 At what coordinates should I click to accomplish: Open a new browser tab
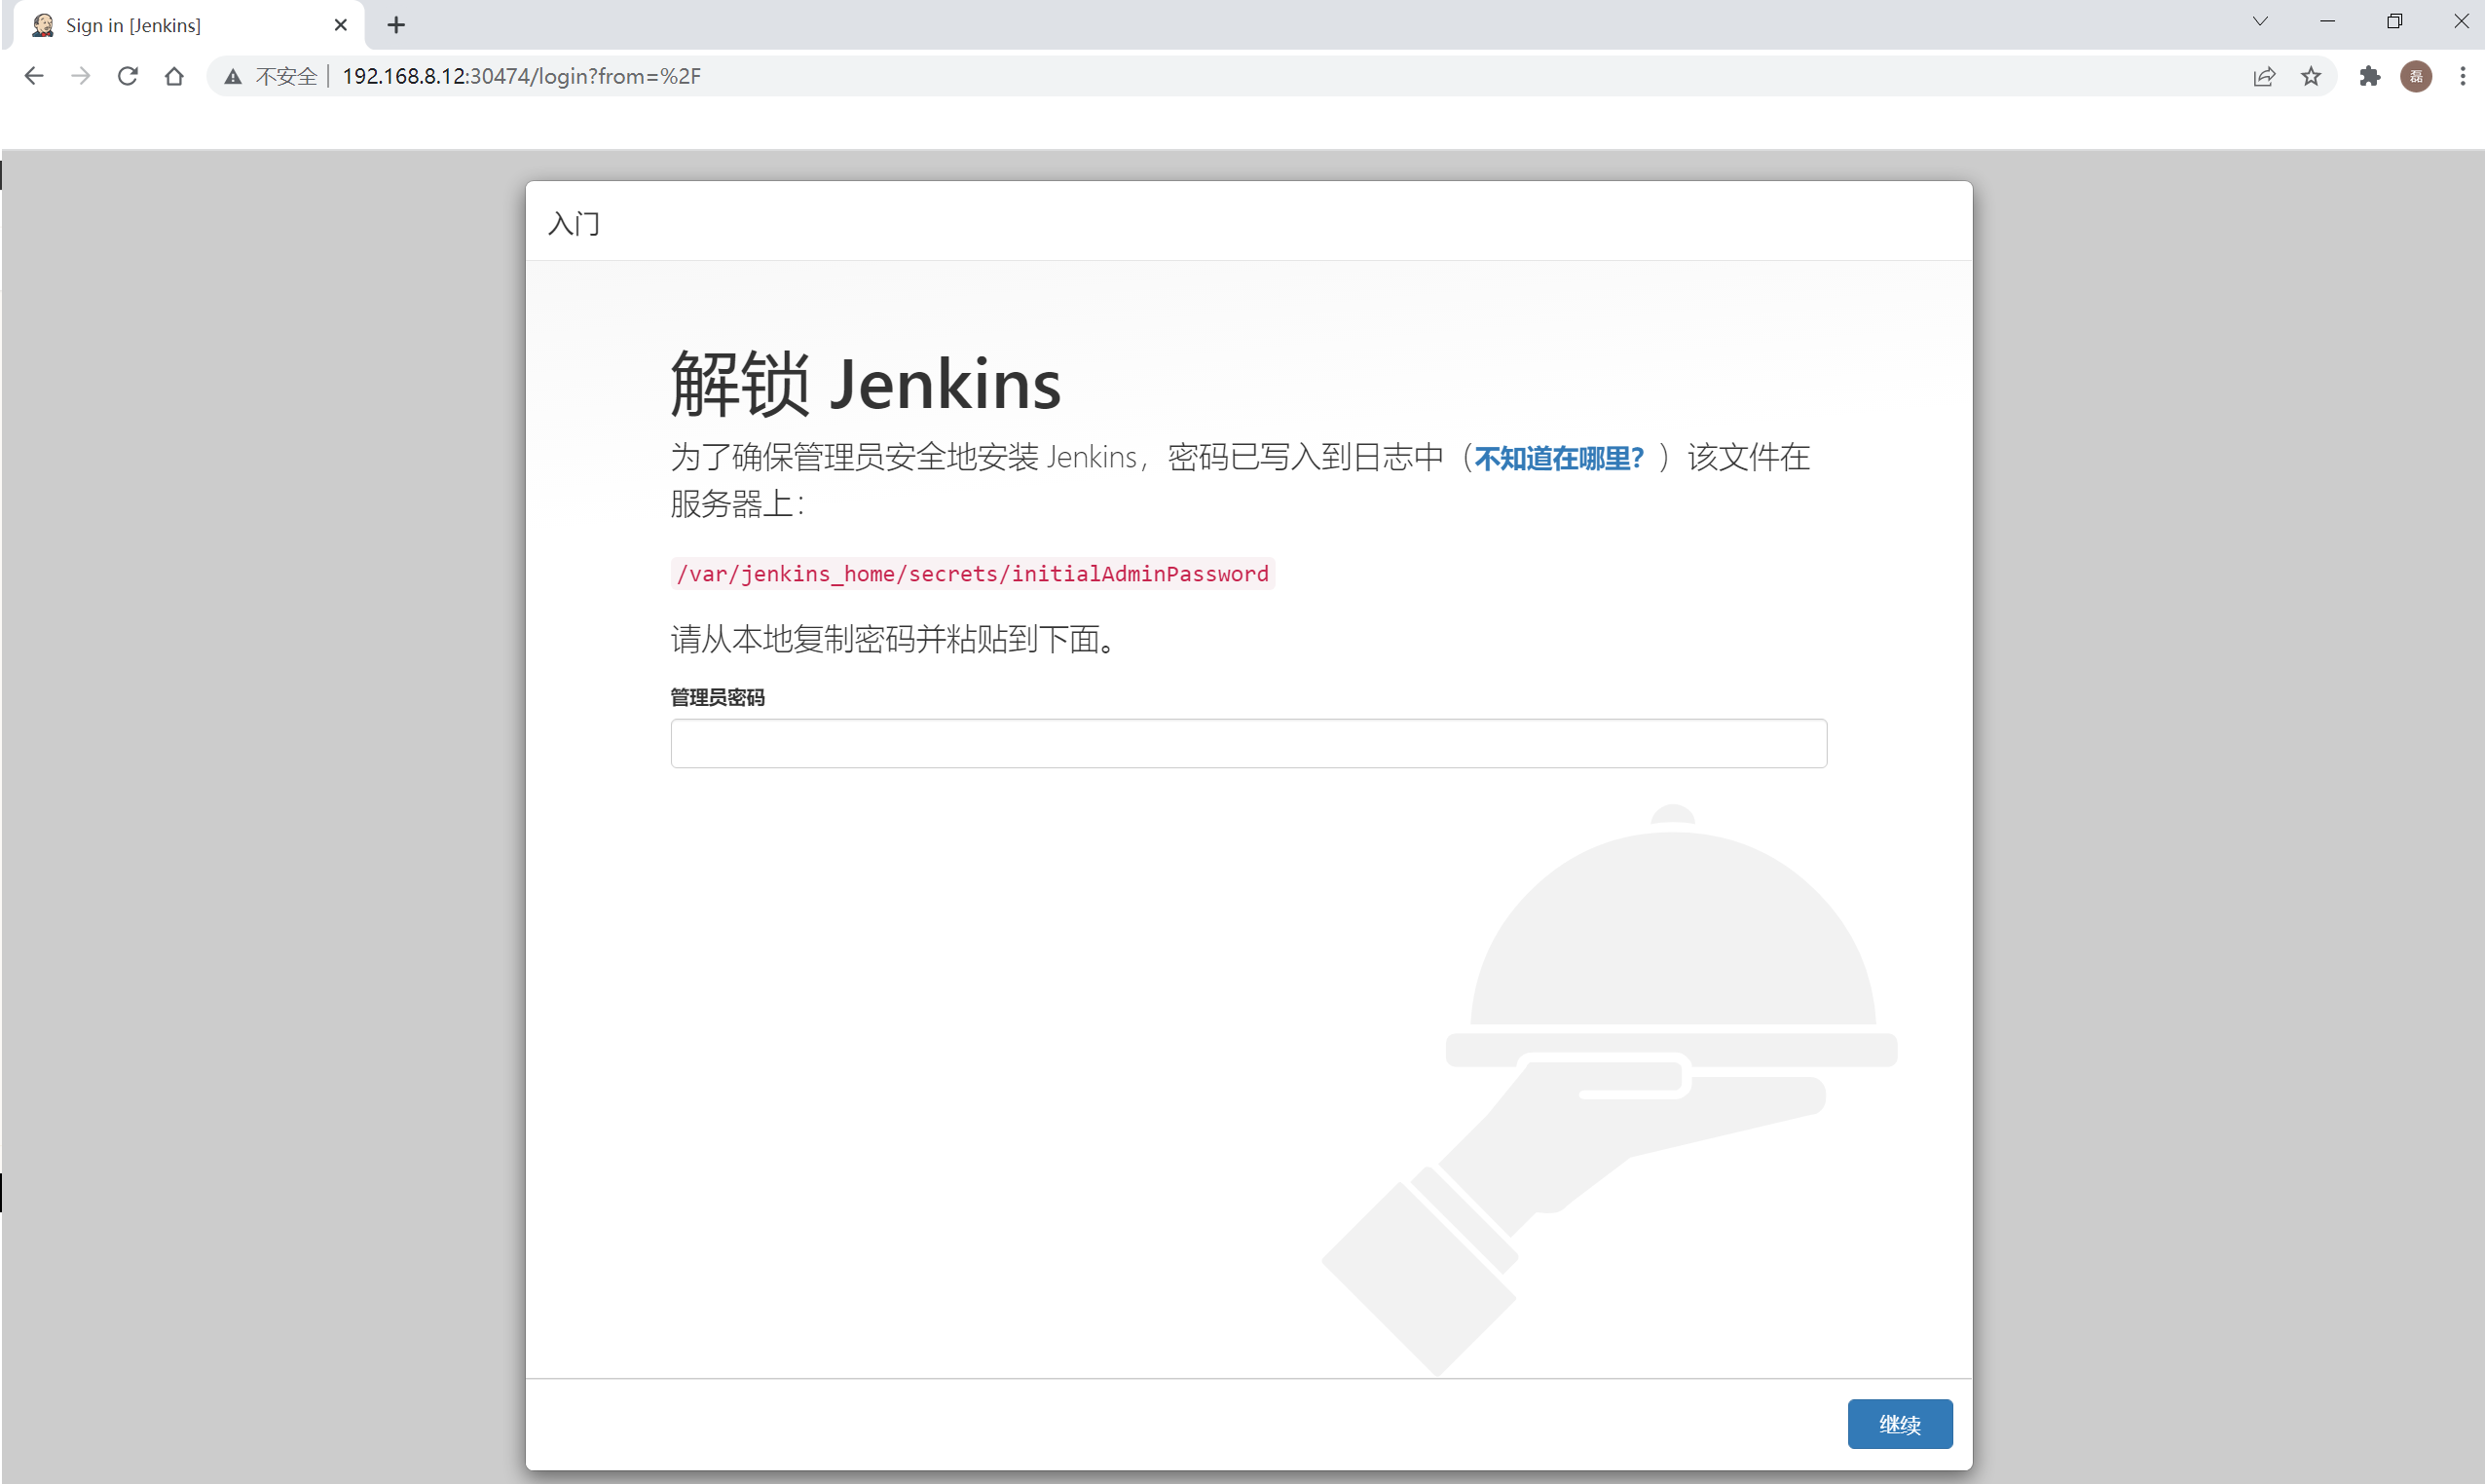[396, 25]
